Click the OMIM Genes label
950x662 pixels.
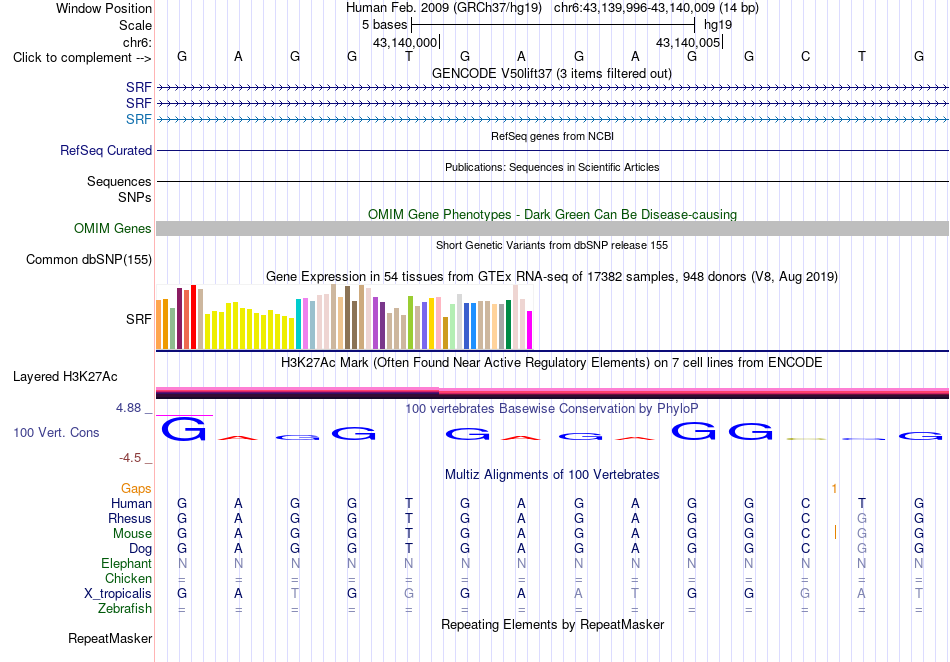[113, 228]
